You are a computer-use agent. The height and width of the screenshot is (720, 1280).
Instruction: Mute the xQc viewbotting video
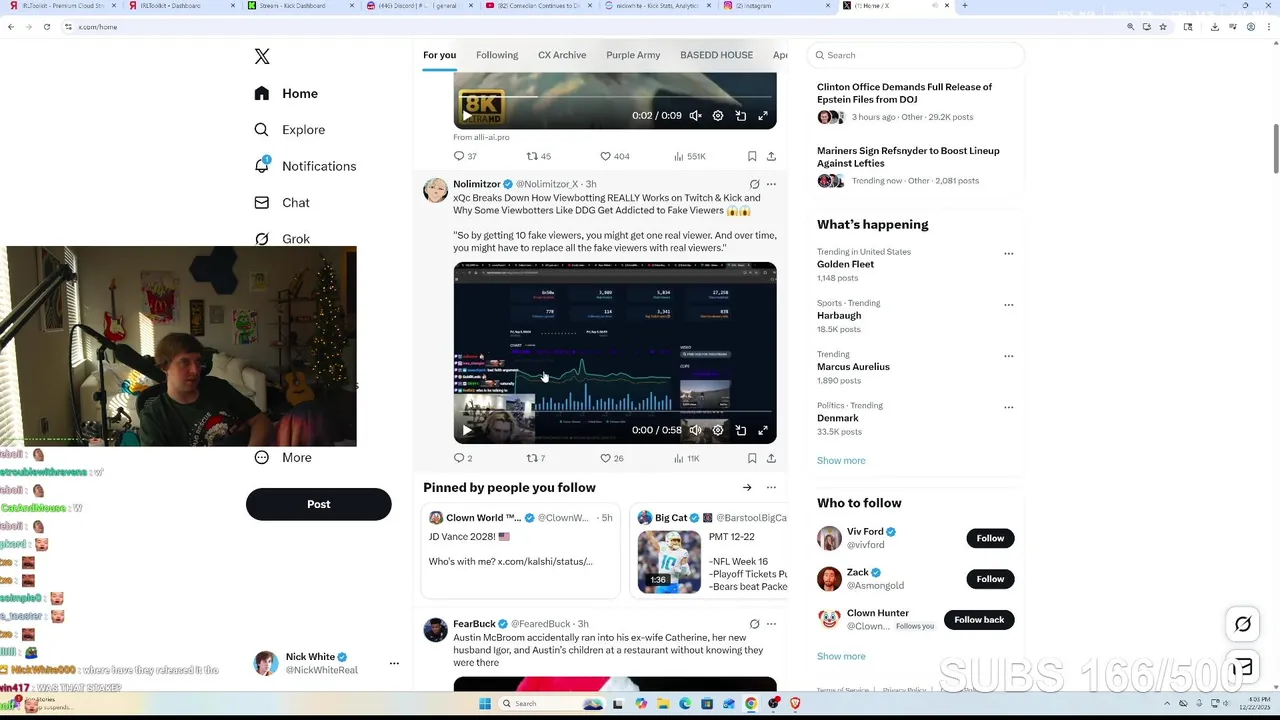click(695, 430)
